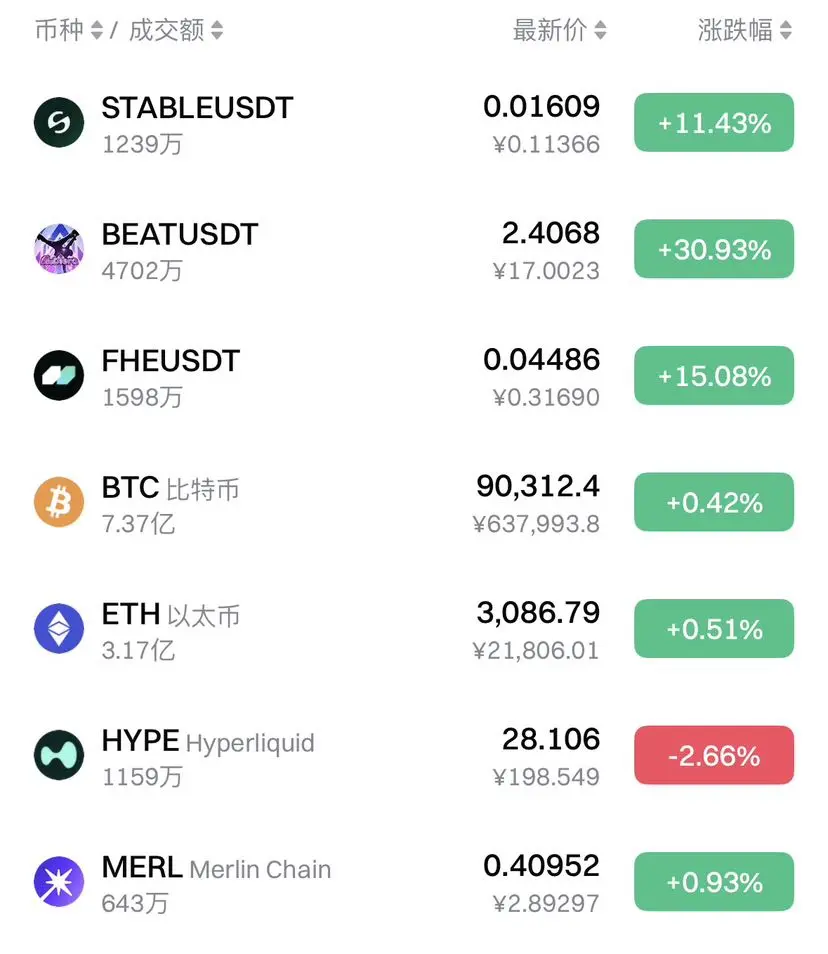
Task: Open the BTC 比特币 row
Action: click(414, 504)
